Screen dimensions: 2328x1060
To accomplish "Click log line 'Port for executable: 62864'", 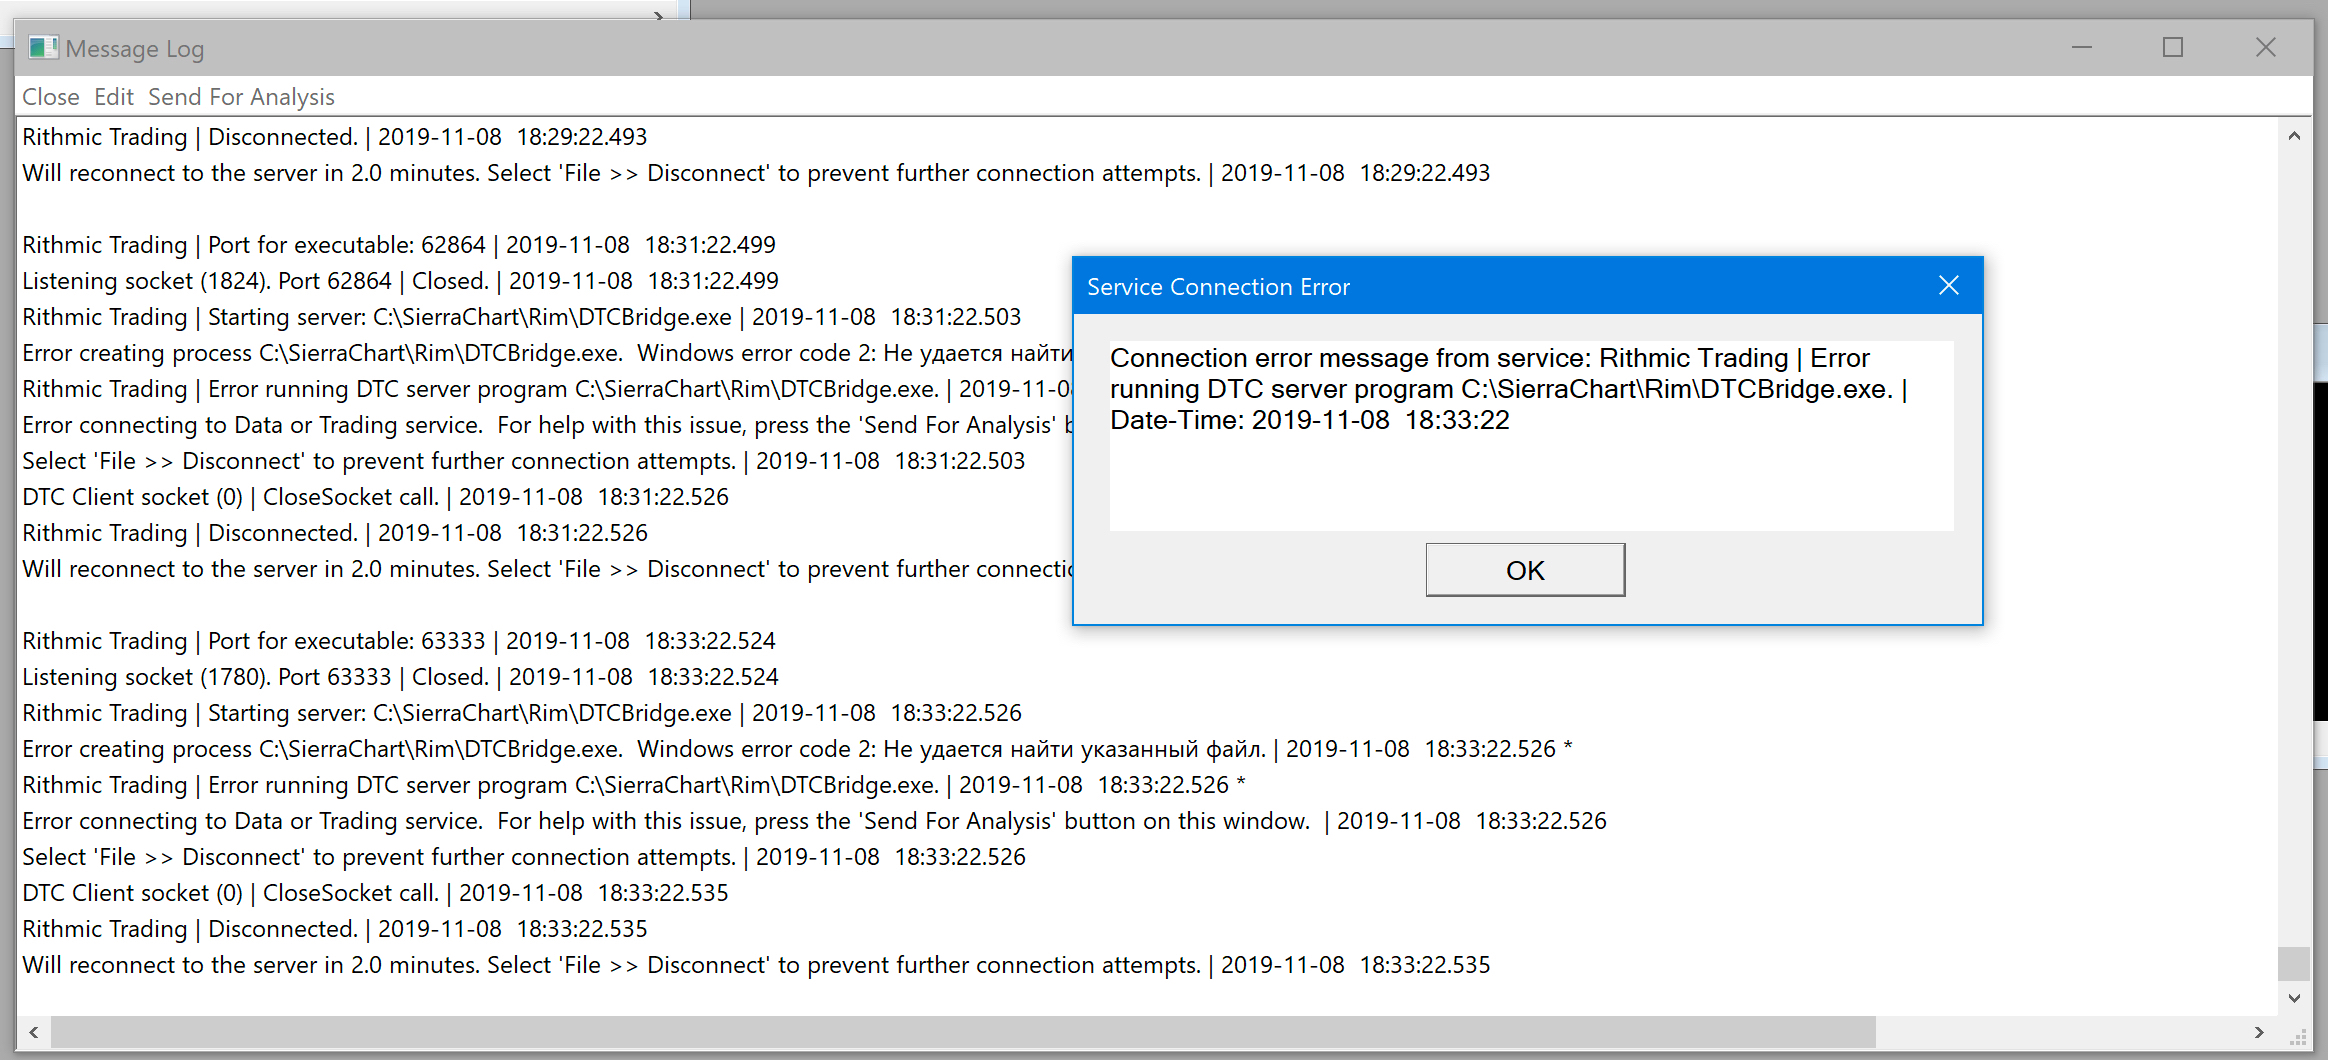I will 399,245.
